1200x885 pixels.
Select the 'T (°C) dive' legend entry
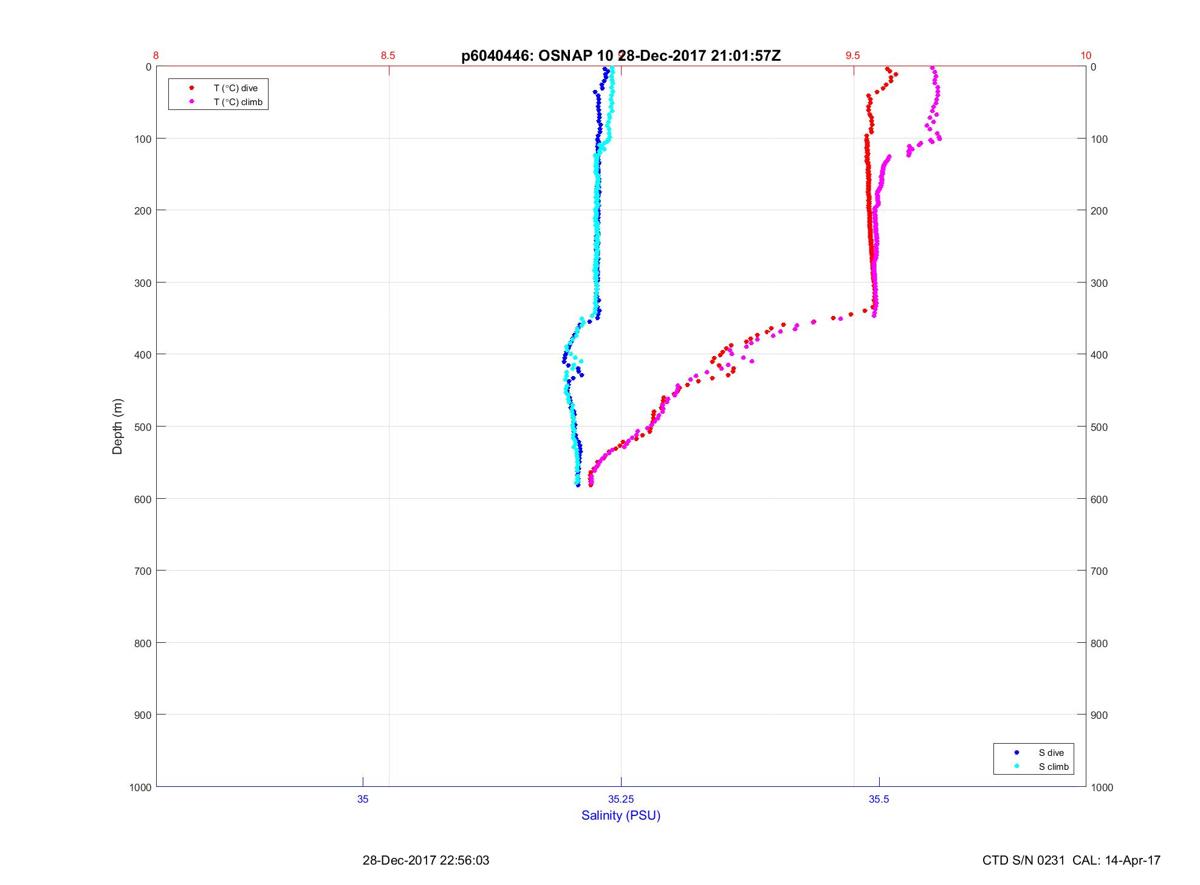point(235,88)
